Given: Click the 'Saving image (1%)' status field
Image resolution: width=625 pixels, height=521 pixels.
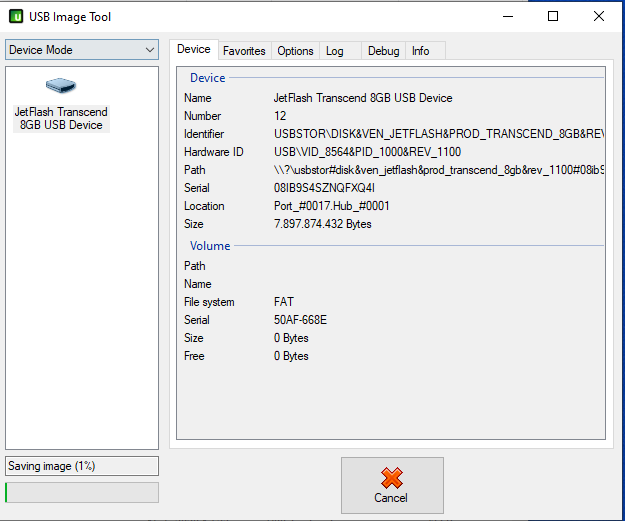Looking at the screenshot, I should click(82, 466).
